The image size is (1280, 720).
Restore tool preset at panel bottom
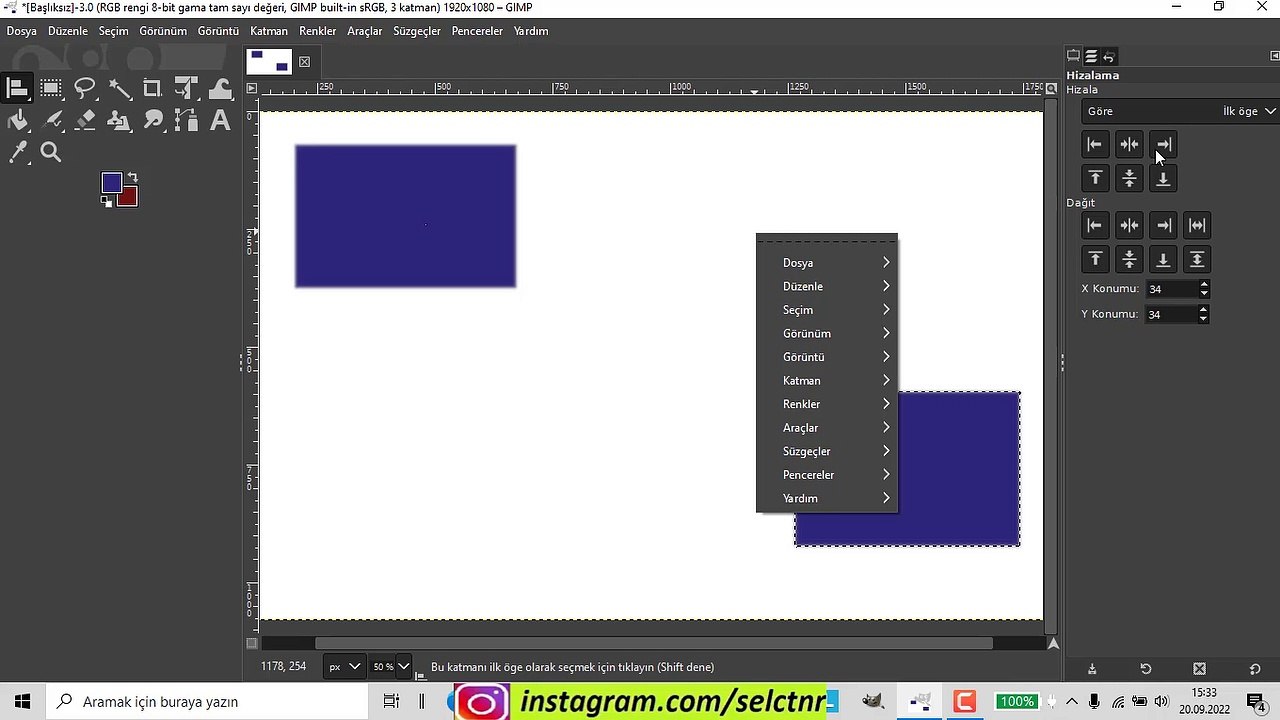point(1146,669)
